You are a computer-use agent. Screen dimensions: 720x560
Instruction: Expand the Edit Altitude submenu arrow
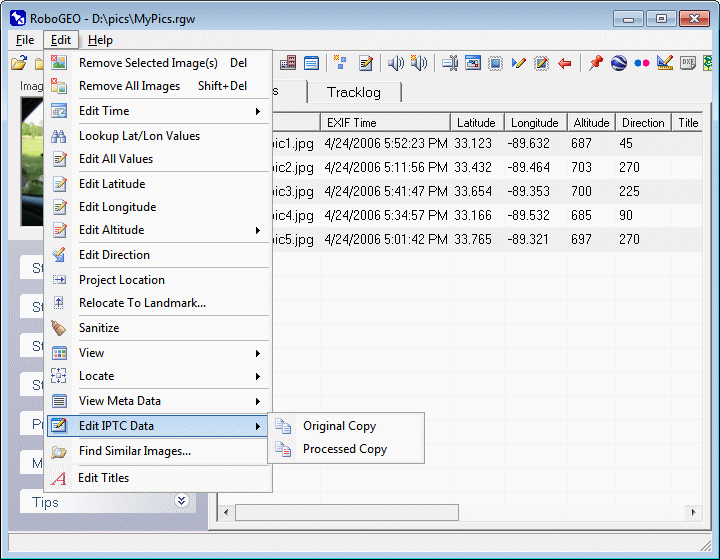point(258,230)
